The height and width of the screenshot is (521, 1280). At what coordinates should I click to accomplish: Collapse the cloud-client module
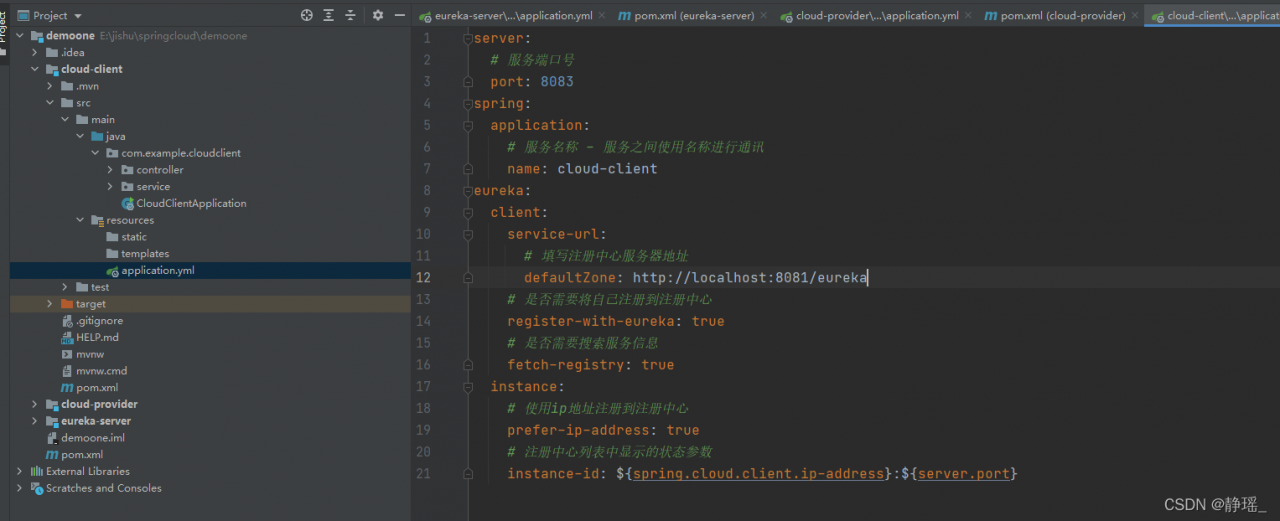[35, 69]
